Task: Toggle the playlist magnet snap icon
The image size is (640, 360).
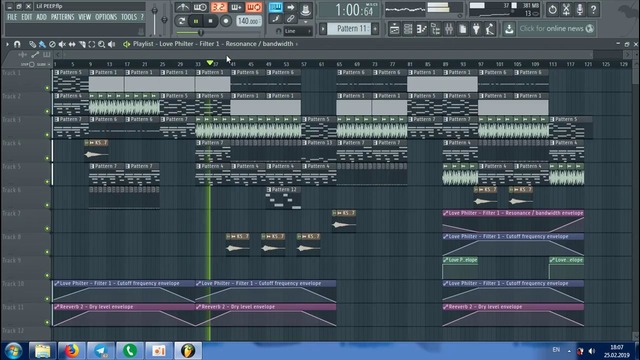Action: (x=17, y=44)
